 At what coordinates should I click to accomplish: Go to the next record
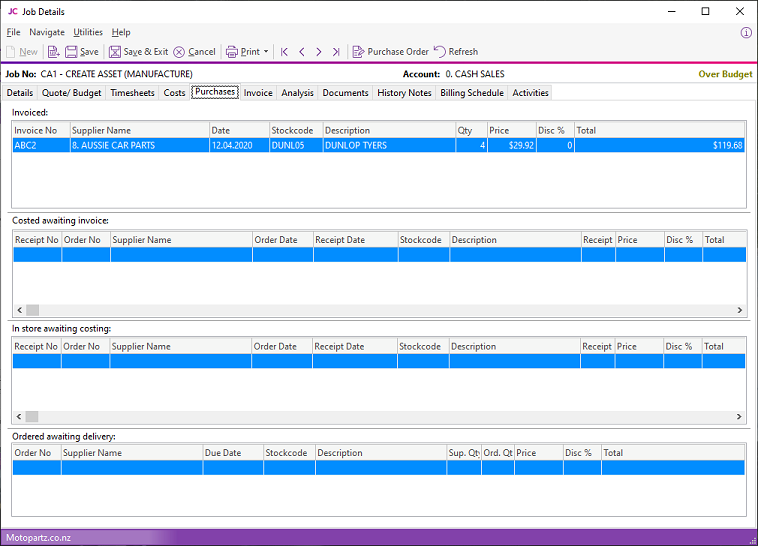click(x=319, y=52)
